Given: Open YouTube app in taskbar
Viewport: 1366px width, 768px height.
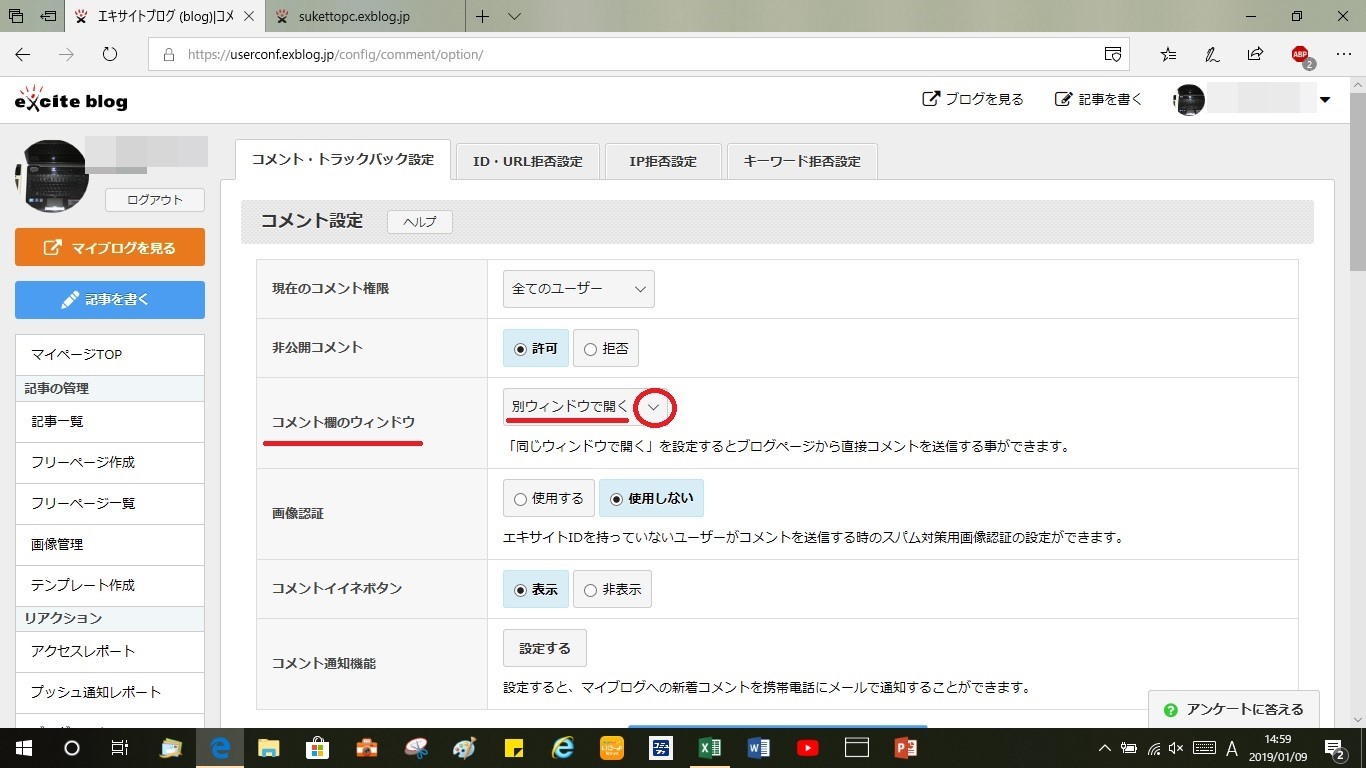Looking at the screenshot, I should pyautogui.click(x=808, y=747).
